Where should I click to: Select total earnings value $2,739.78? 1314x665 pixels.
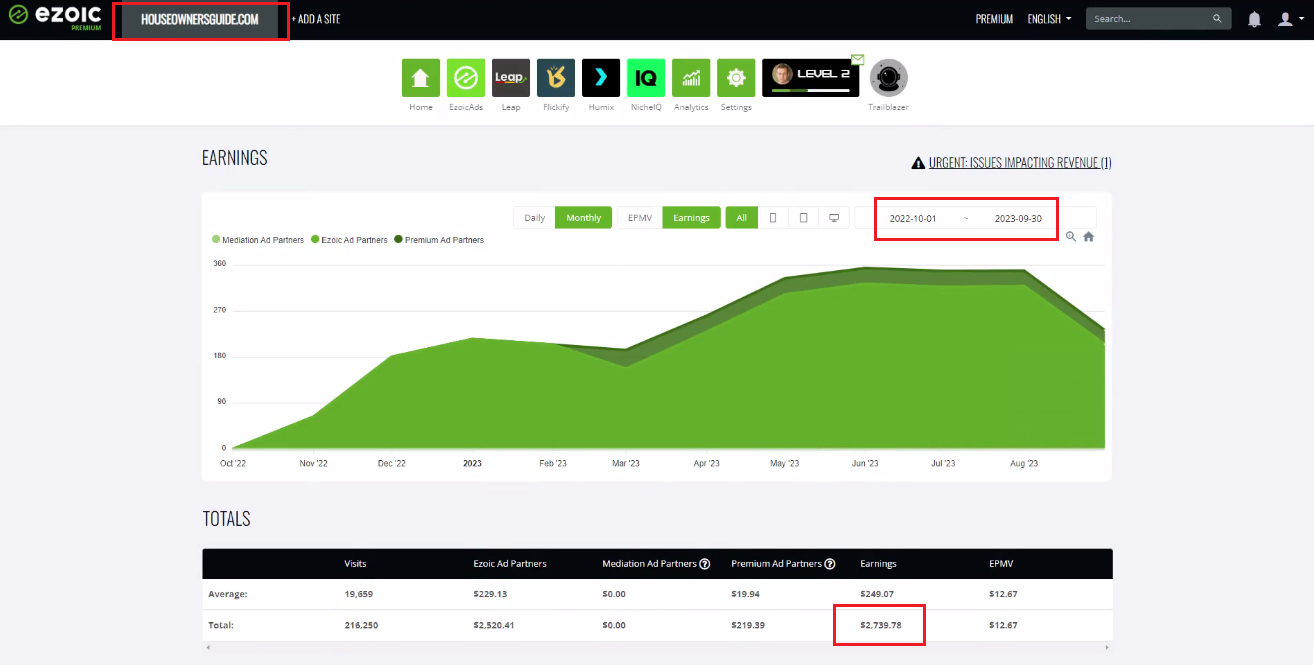881,625
